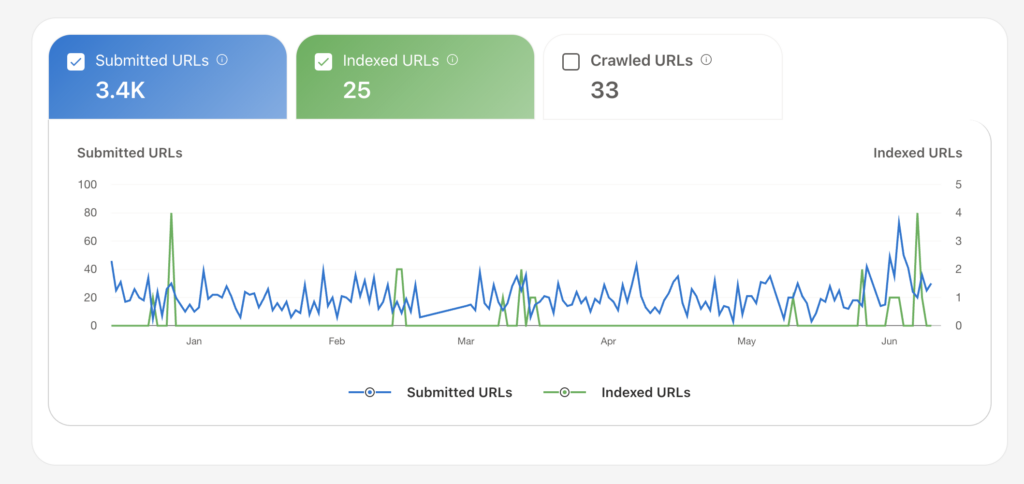This screenshot has width=1024, height=484.
Task: Click the 60 tick on left axis
Action: (90, 241)
